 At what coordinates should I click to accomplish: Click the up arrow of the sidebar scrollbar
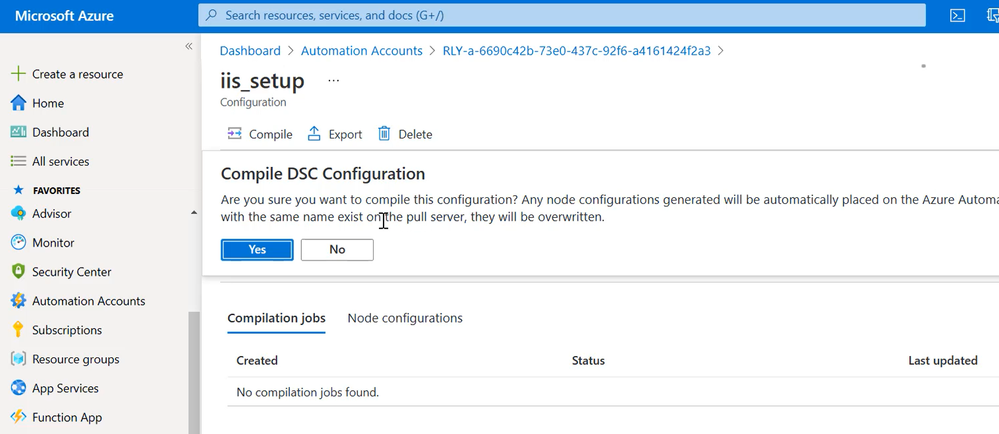point(194,213)
